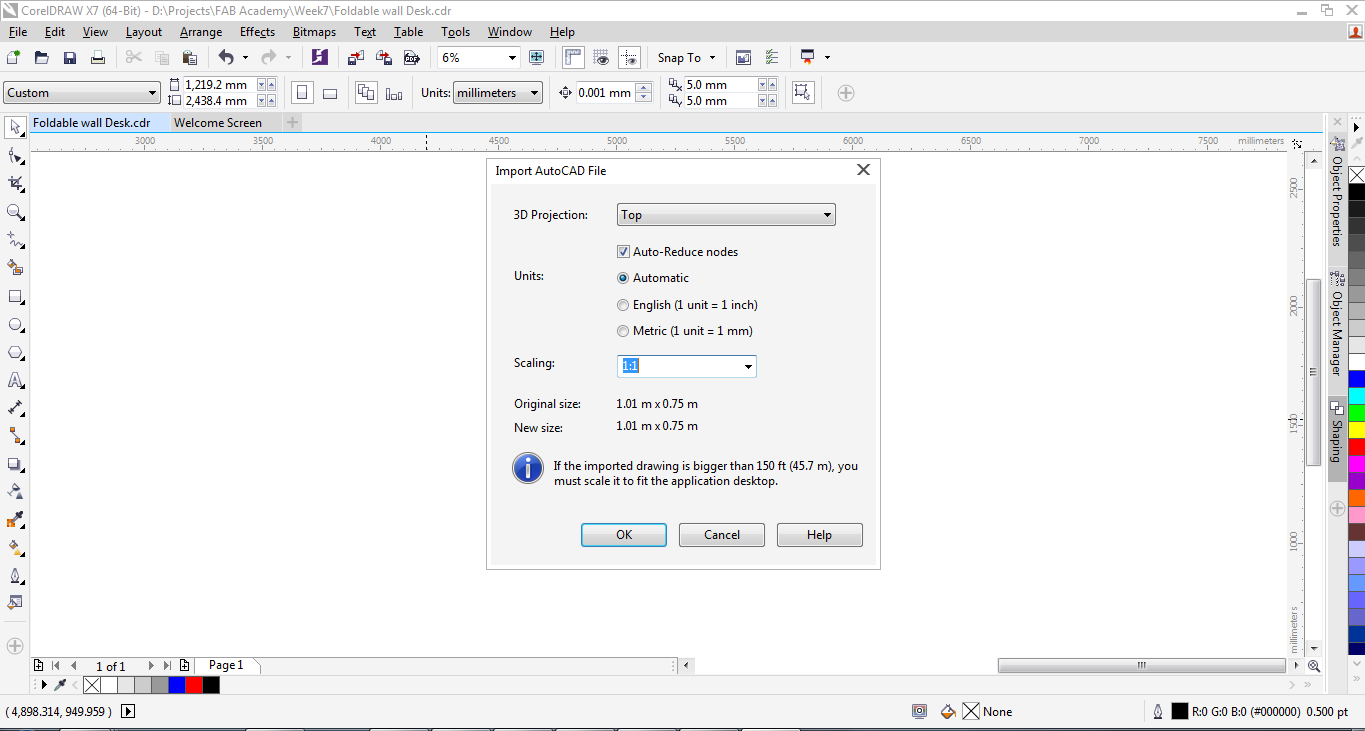Select the Smart Fill tool

(x=15, y=268)
